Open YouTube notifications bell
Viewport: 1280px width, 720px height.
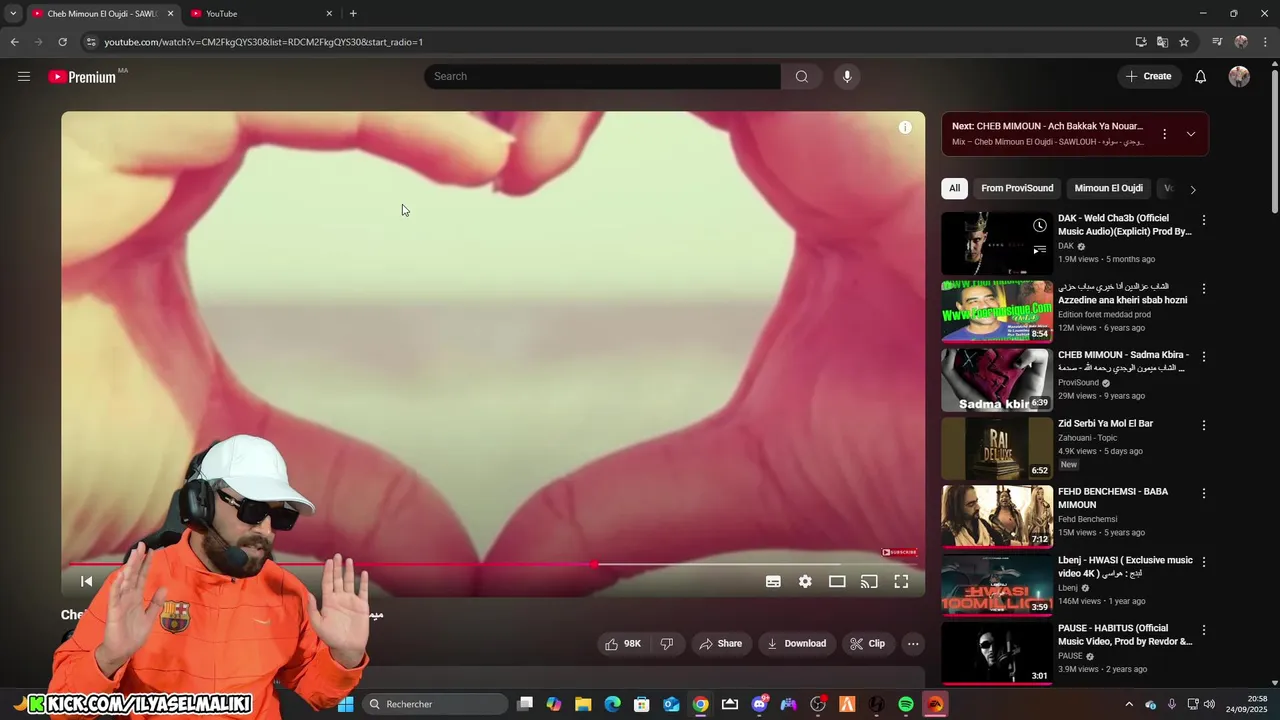point(1200,76)
